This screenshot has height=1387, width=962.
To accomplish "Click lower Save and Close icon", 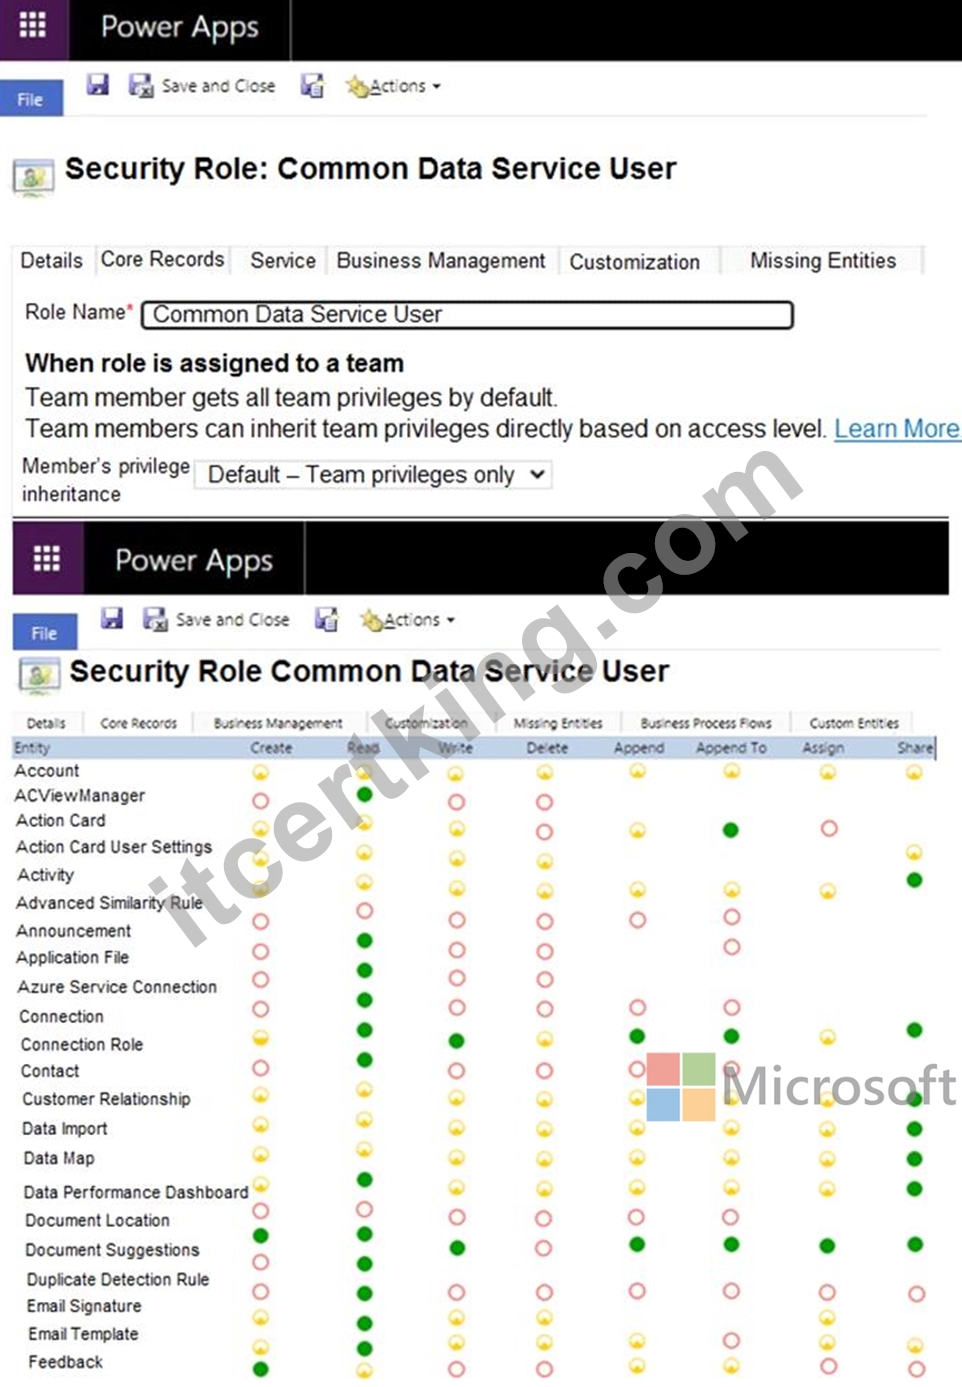I will pos(154,620).
